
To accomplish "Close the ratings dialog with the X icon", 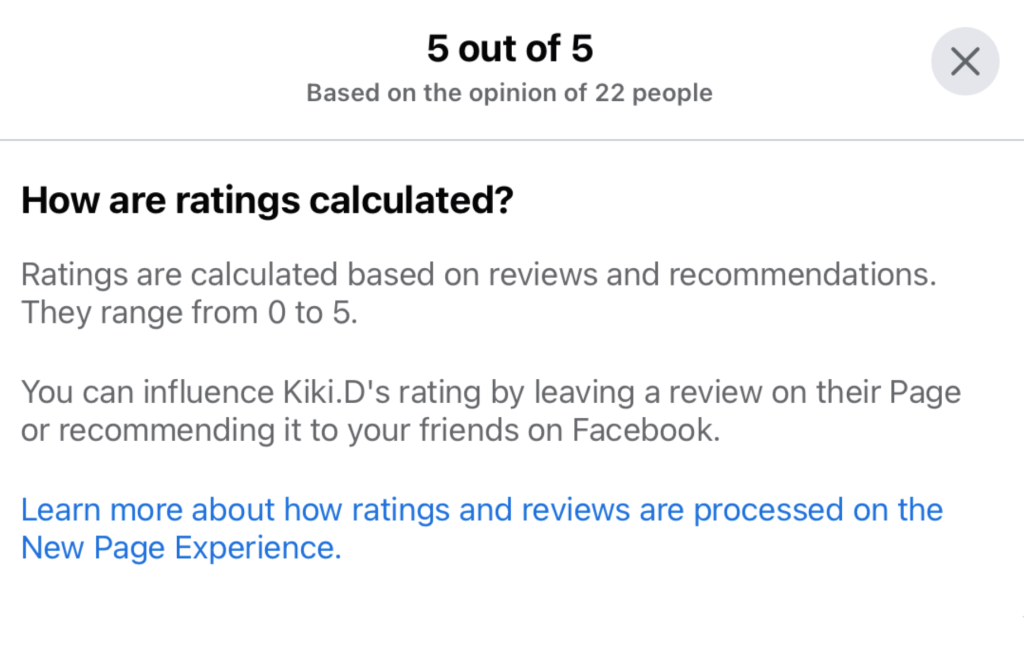I will 964,62.
